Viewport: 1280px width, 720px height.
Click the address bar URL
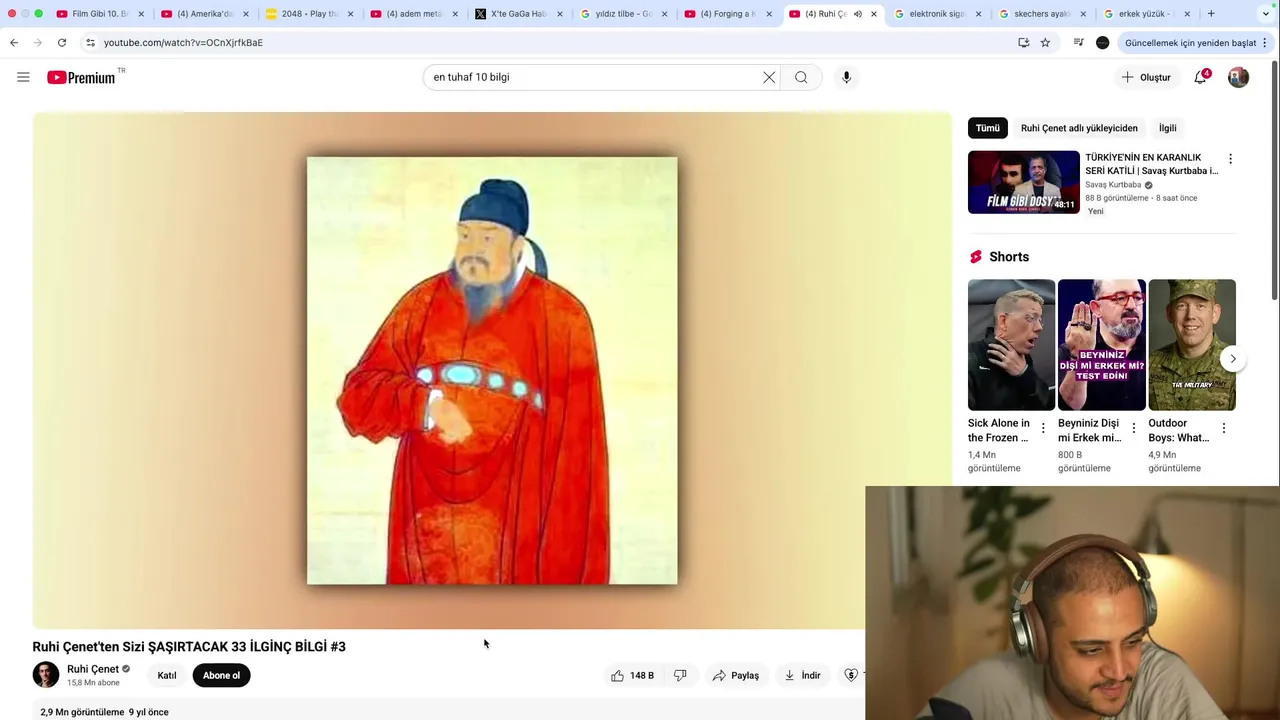pos(183,43)
